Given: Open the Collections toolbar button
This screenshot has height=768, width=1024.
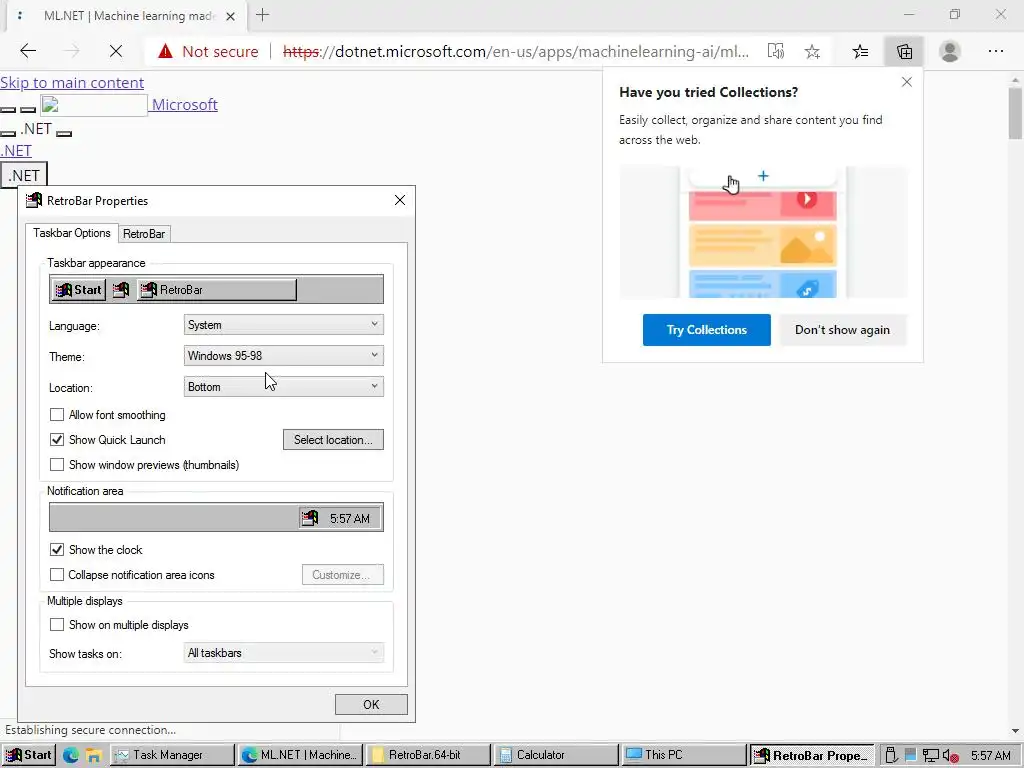Looking at the screenshot, I should pyautogui.click(x=904, y=51).
